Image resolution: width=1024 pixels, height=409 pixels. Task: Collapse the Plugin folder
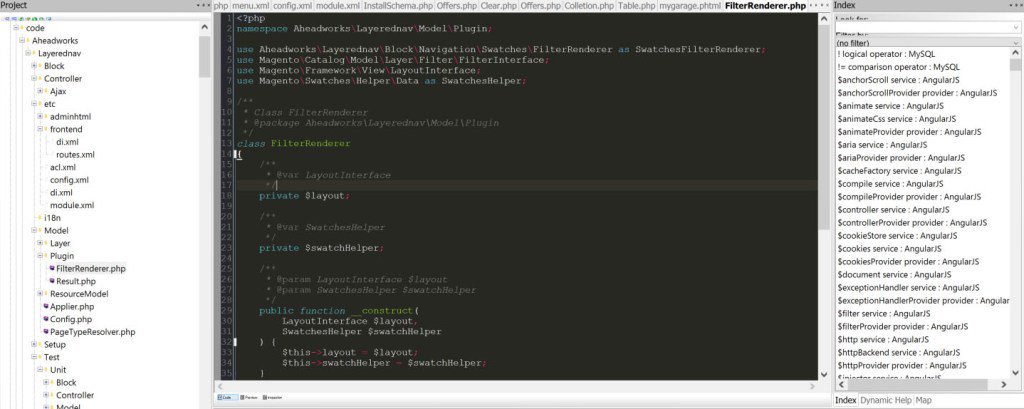(40, 256)
